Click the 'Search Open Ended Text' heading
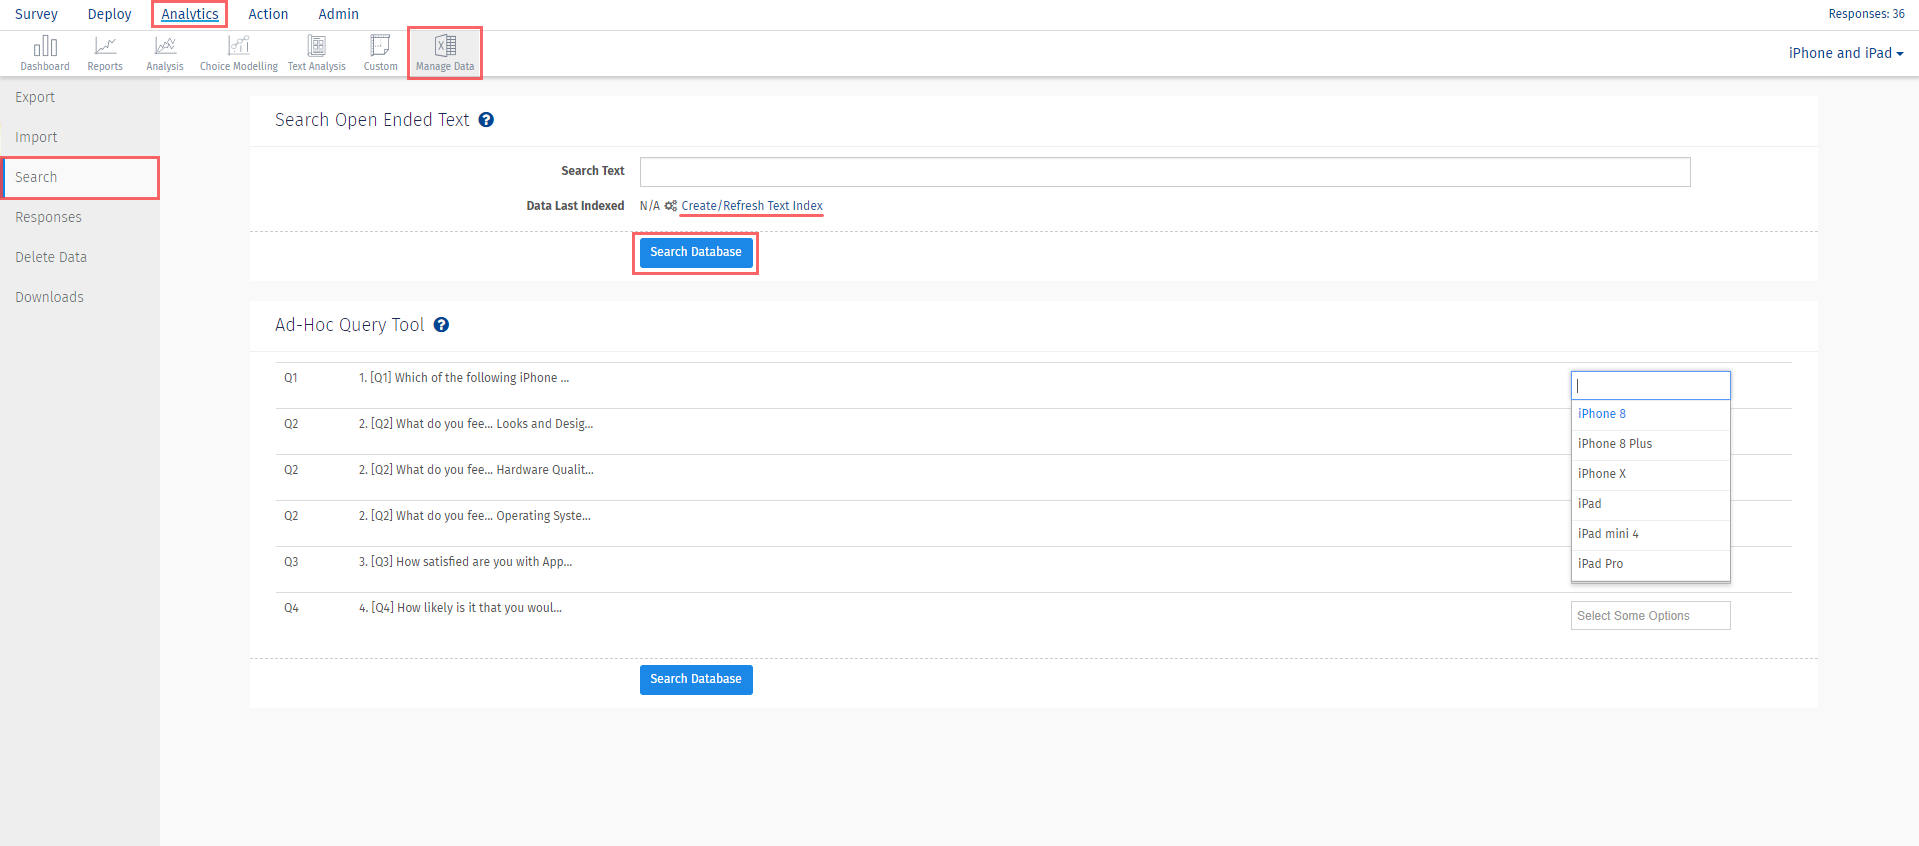Screen dimensions: 1919x846 (372, 120)
